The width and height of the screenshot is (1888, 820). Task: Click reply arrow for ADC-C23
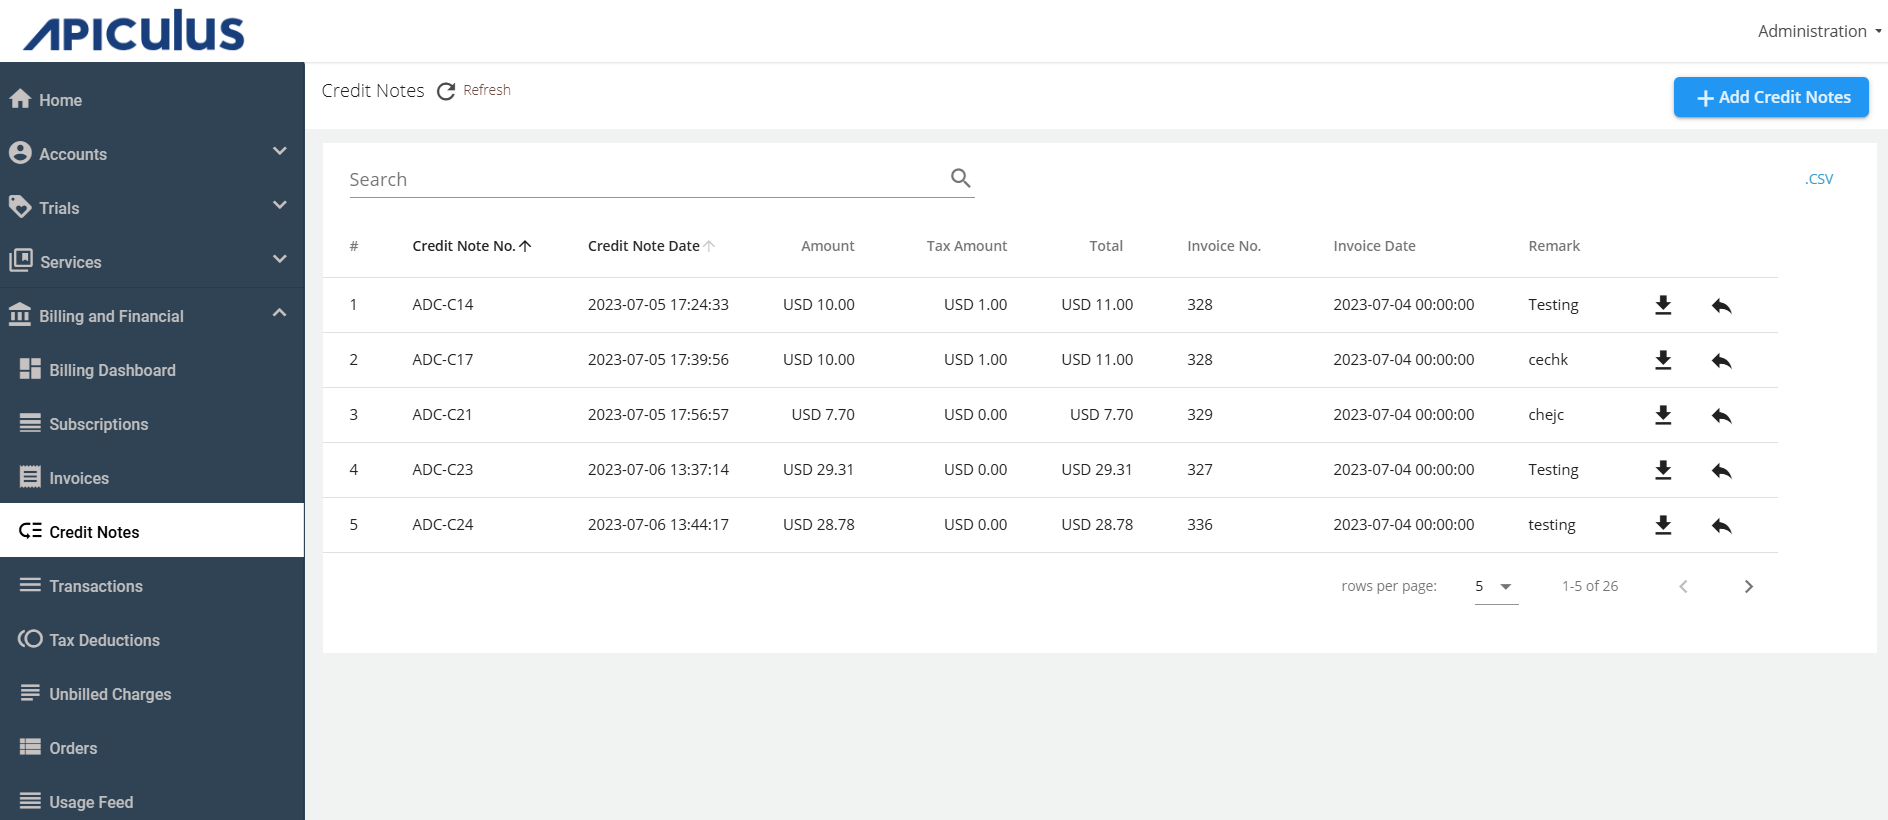point(1721,471)
